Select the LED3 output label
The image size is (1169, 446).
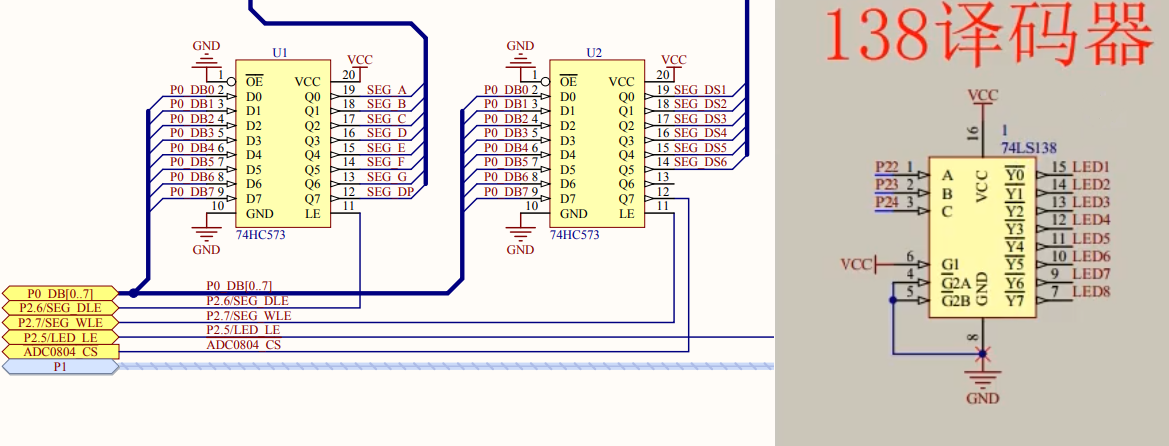1091,202
